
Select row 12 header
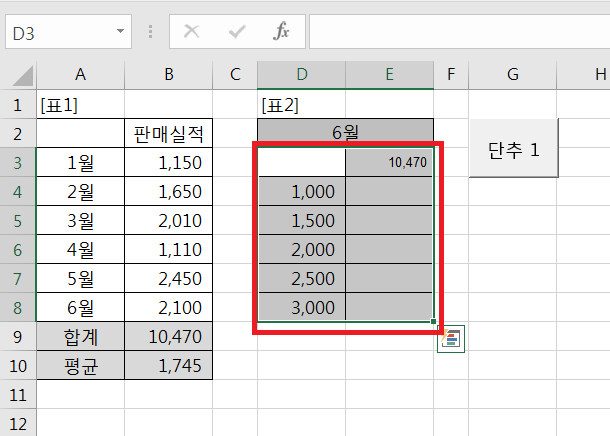pyautogui.click(x=17, y=423)
